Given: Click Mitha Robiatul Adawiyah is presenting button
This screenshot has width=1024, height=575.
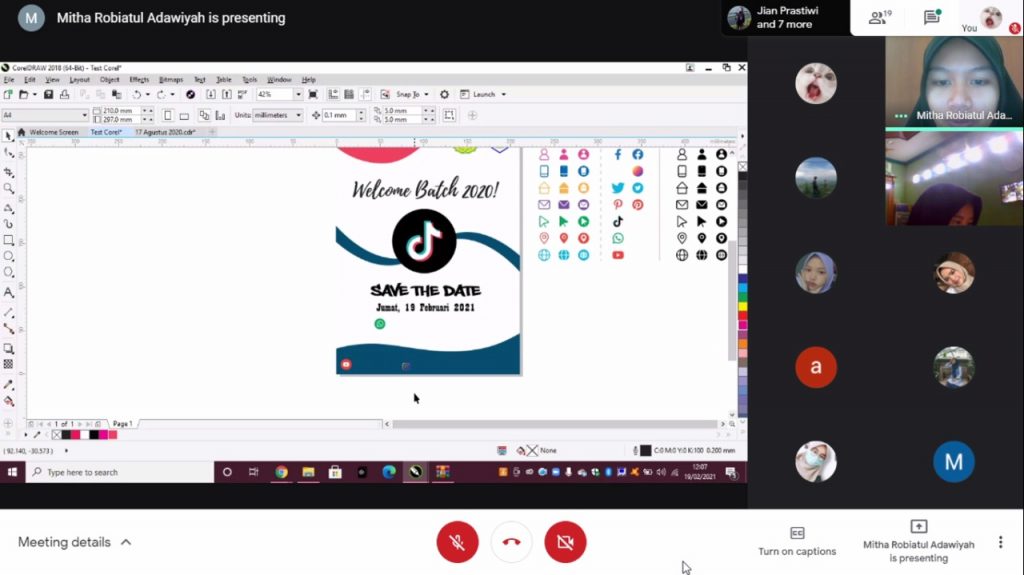Looking at the screenshot, I should (918, 542).
